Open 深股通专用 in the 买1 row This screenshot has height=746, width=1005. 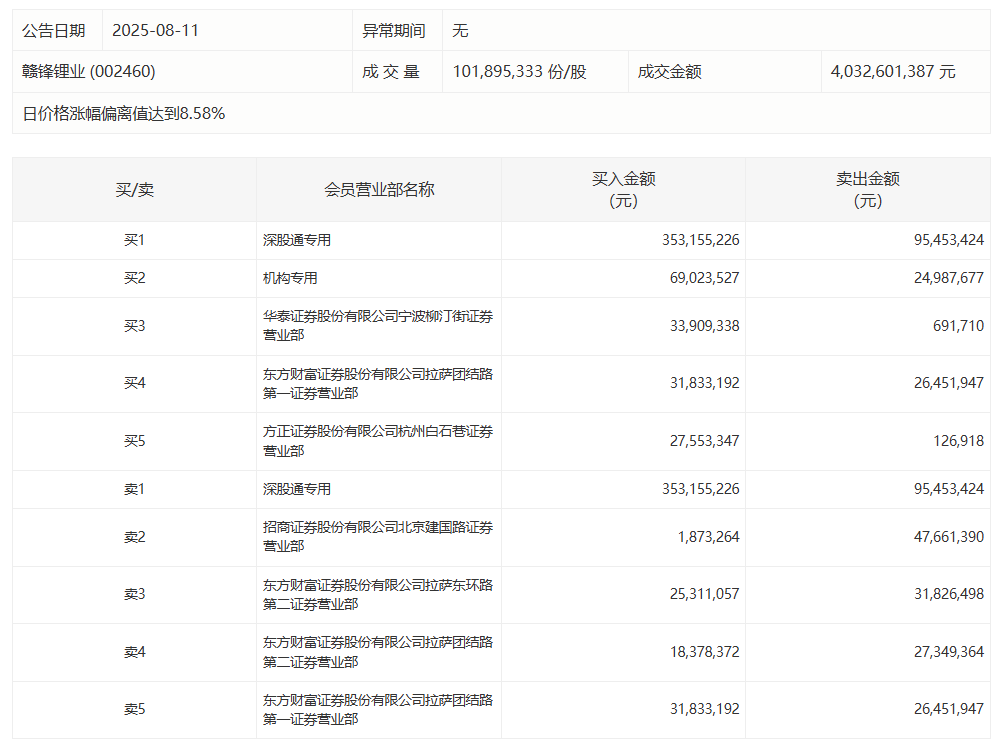297,240
